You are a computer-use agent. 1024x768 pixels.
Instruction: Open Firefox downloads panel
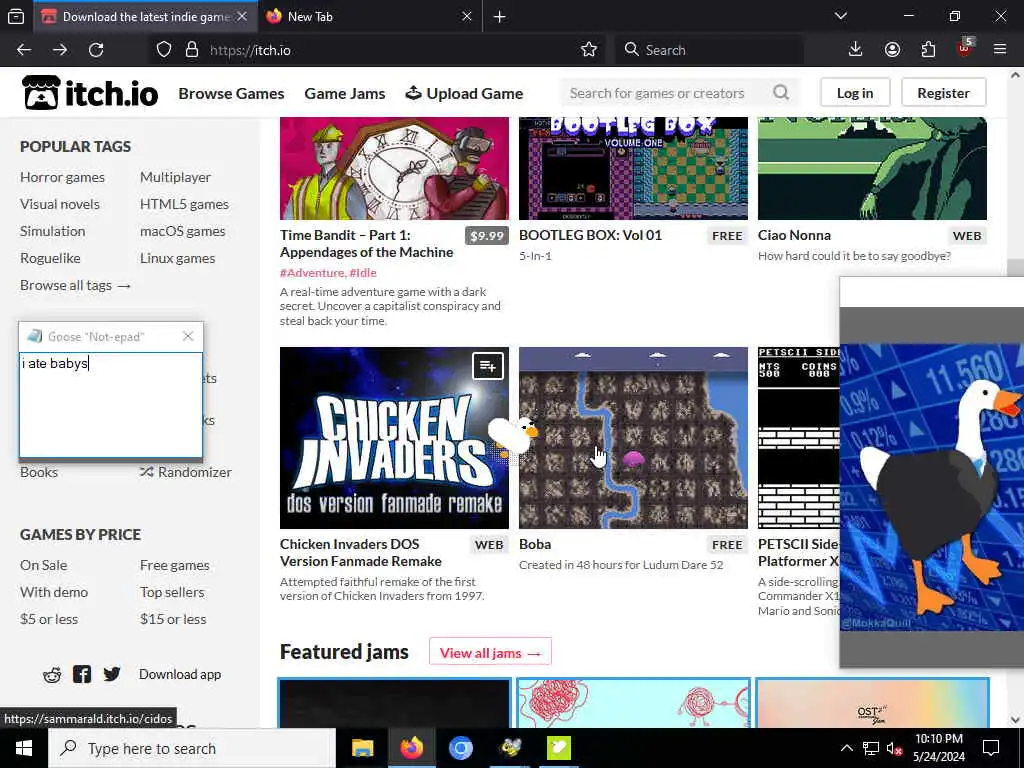coord(855,50)
